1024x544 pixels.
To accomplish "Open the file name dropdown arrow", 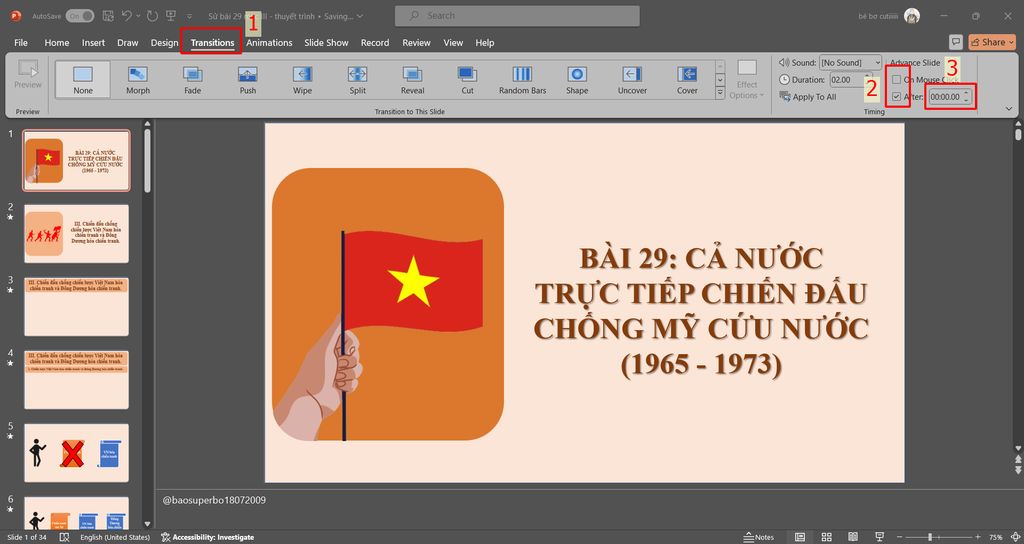I will click(360, 16).
